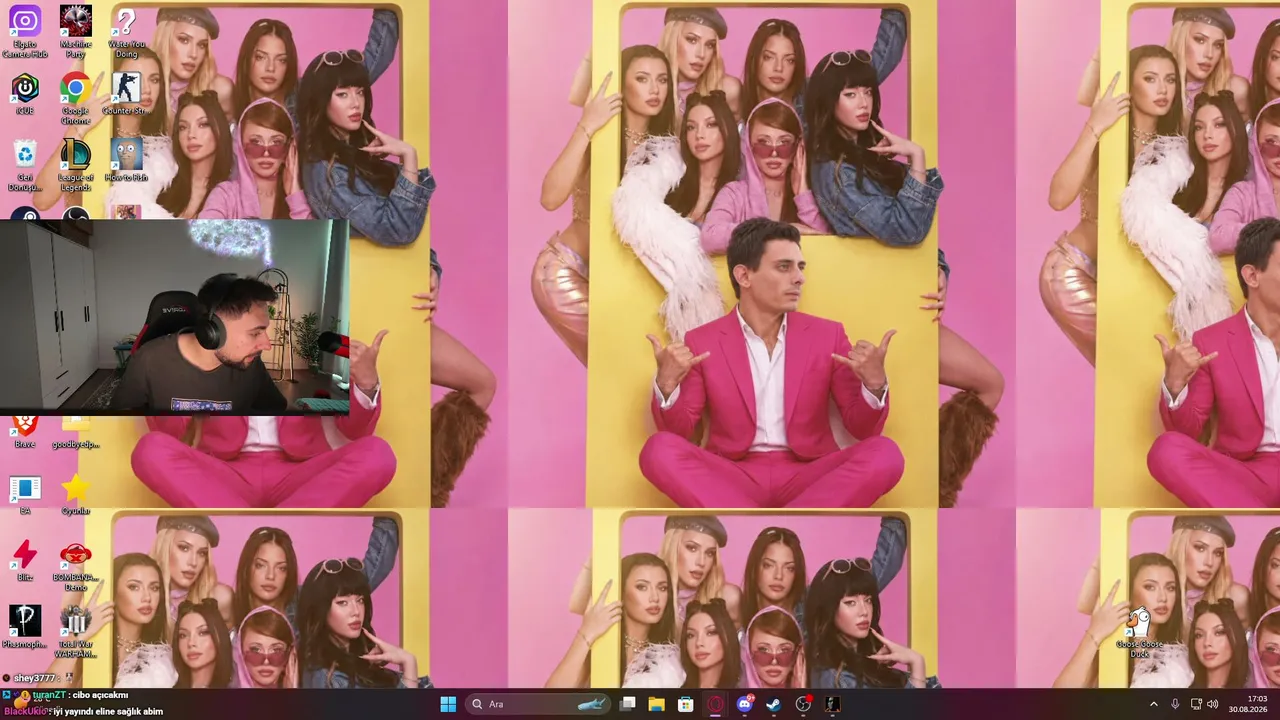Viewport: 1280px width, 720px height.
Task: Select the Brave browser desktop shortcut
Action: [25, 432]
